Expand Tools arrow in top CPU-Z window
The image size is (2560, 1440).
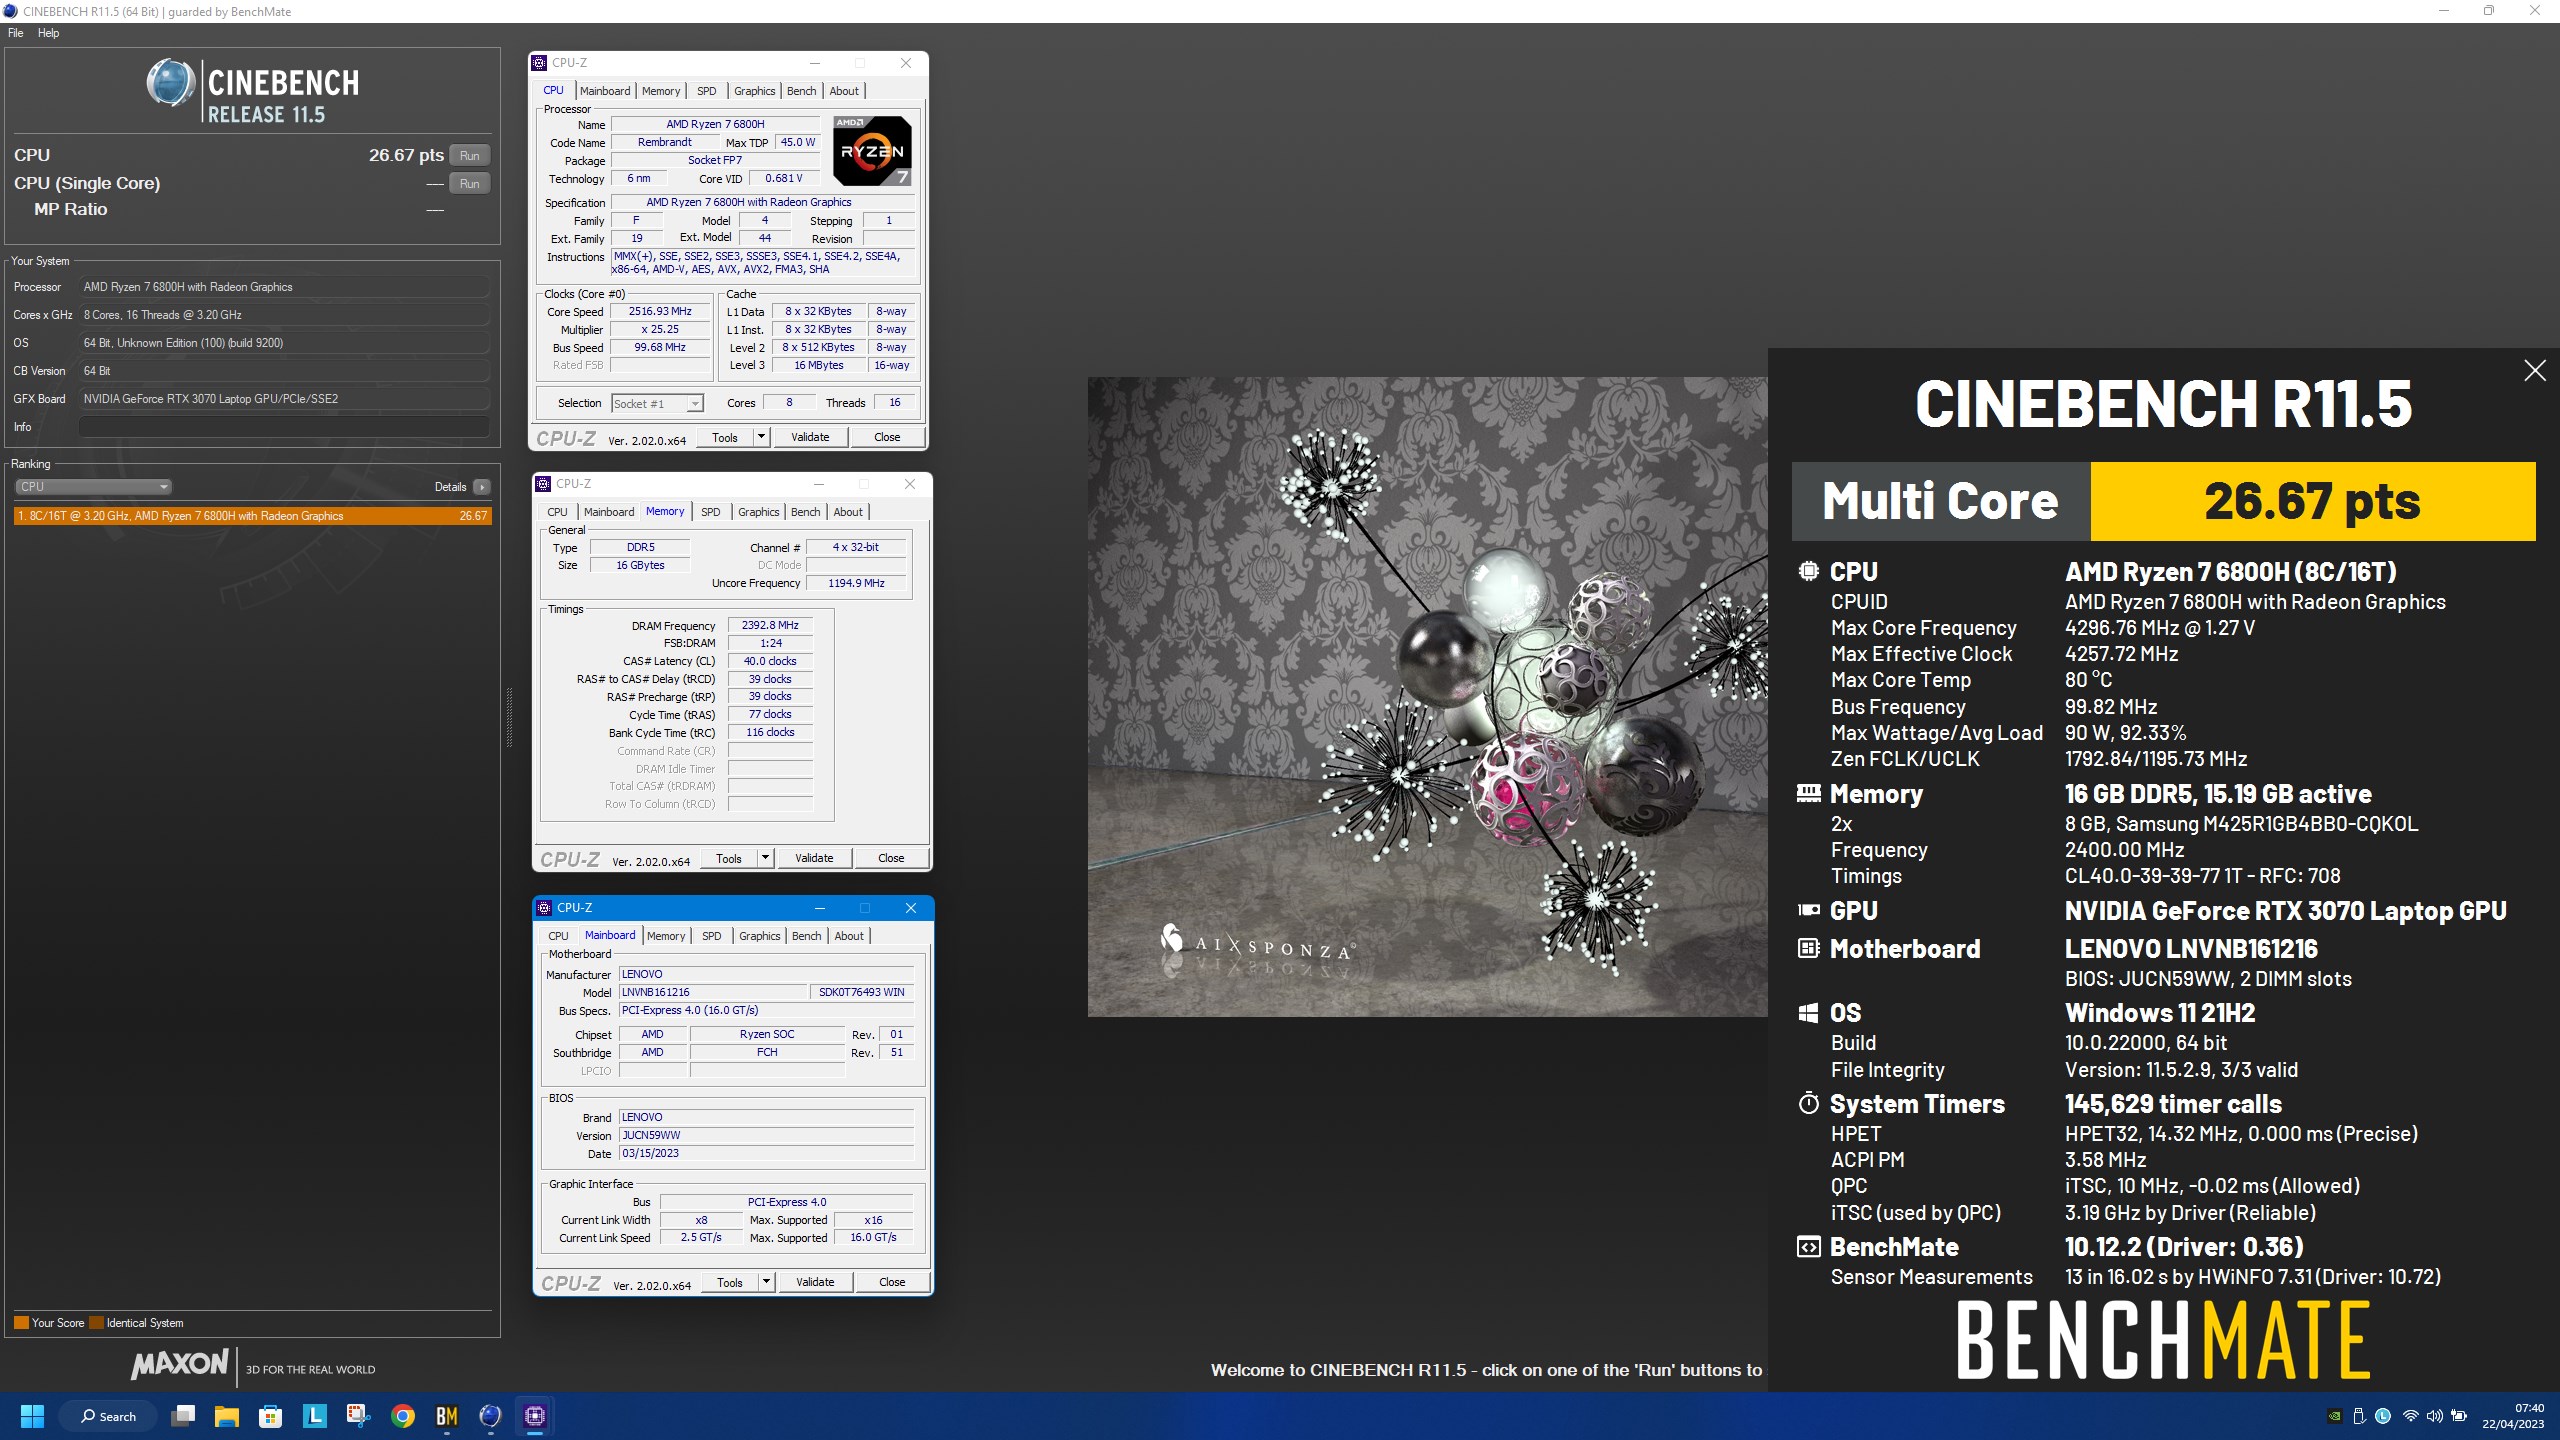(761, 437)
